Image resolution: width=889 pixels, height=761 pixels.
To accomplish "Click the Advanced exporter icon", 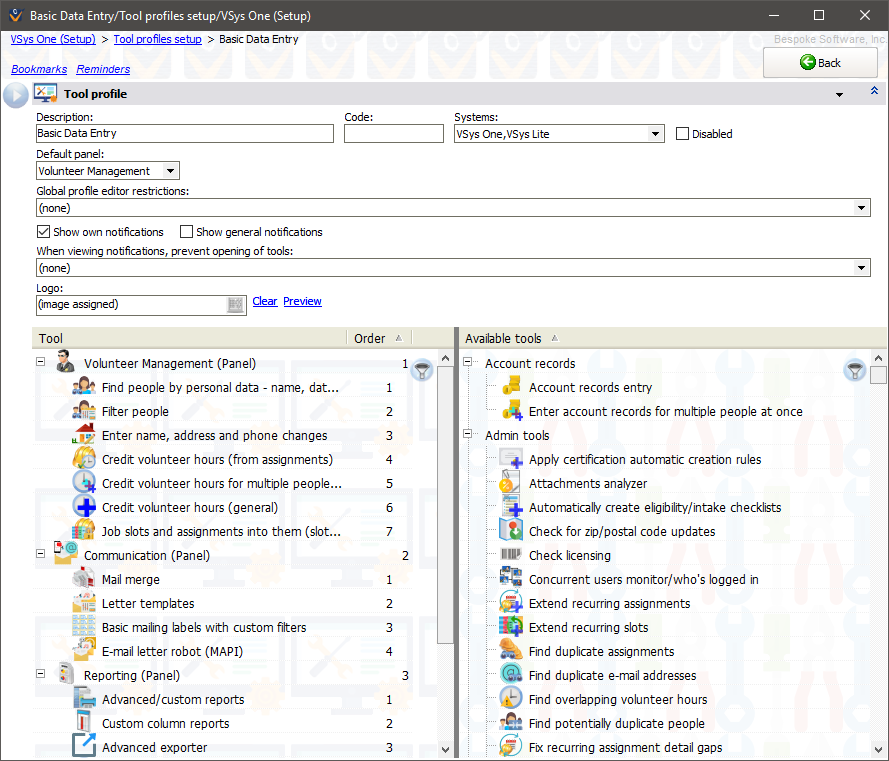I will pos(84,747).
